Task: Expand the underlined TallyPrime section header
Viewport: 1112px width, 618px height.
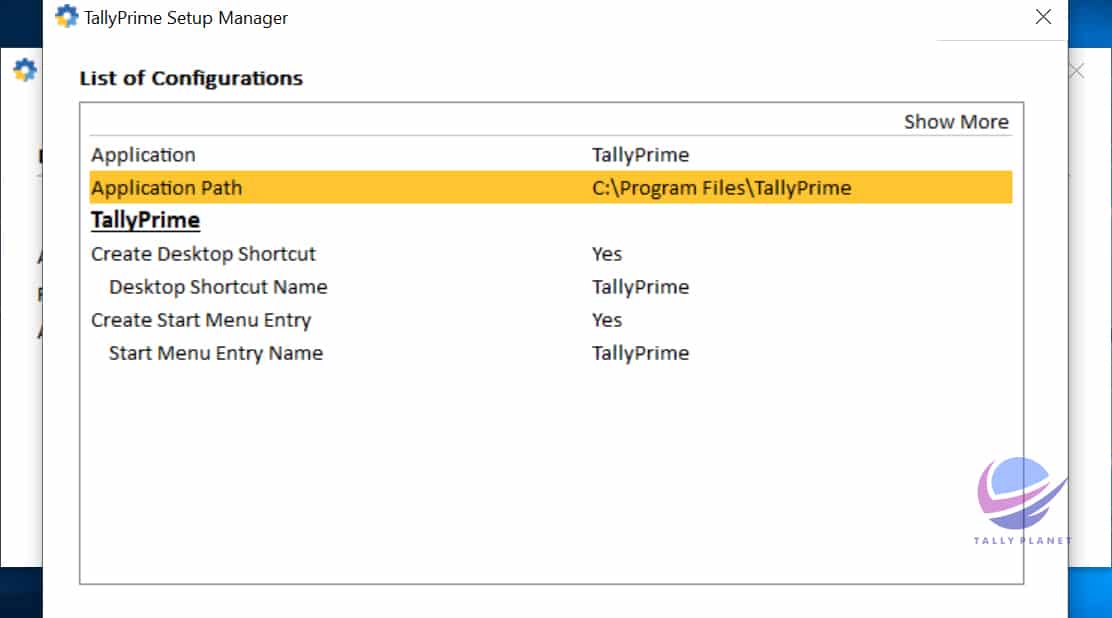Action: pos(145,220)
